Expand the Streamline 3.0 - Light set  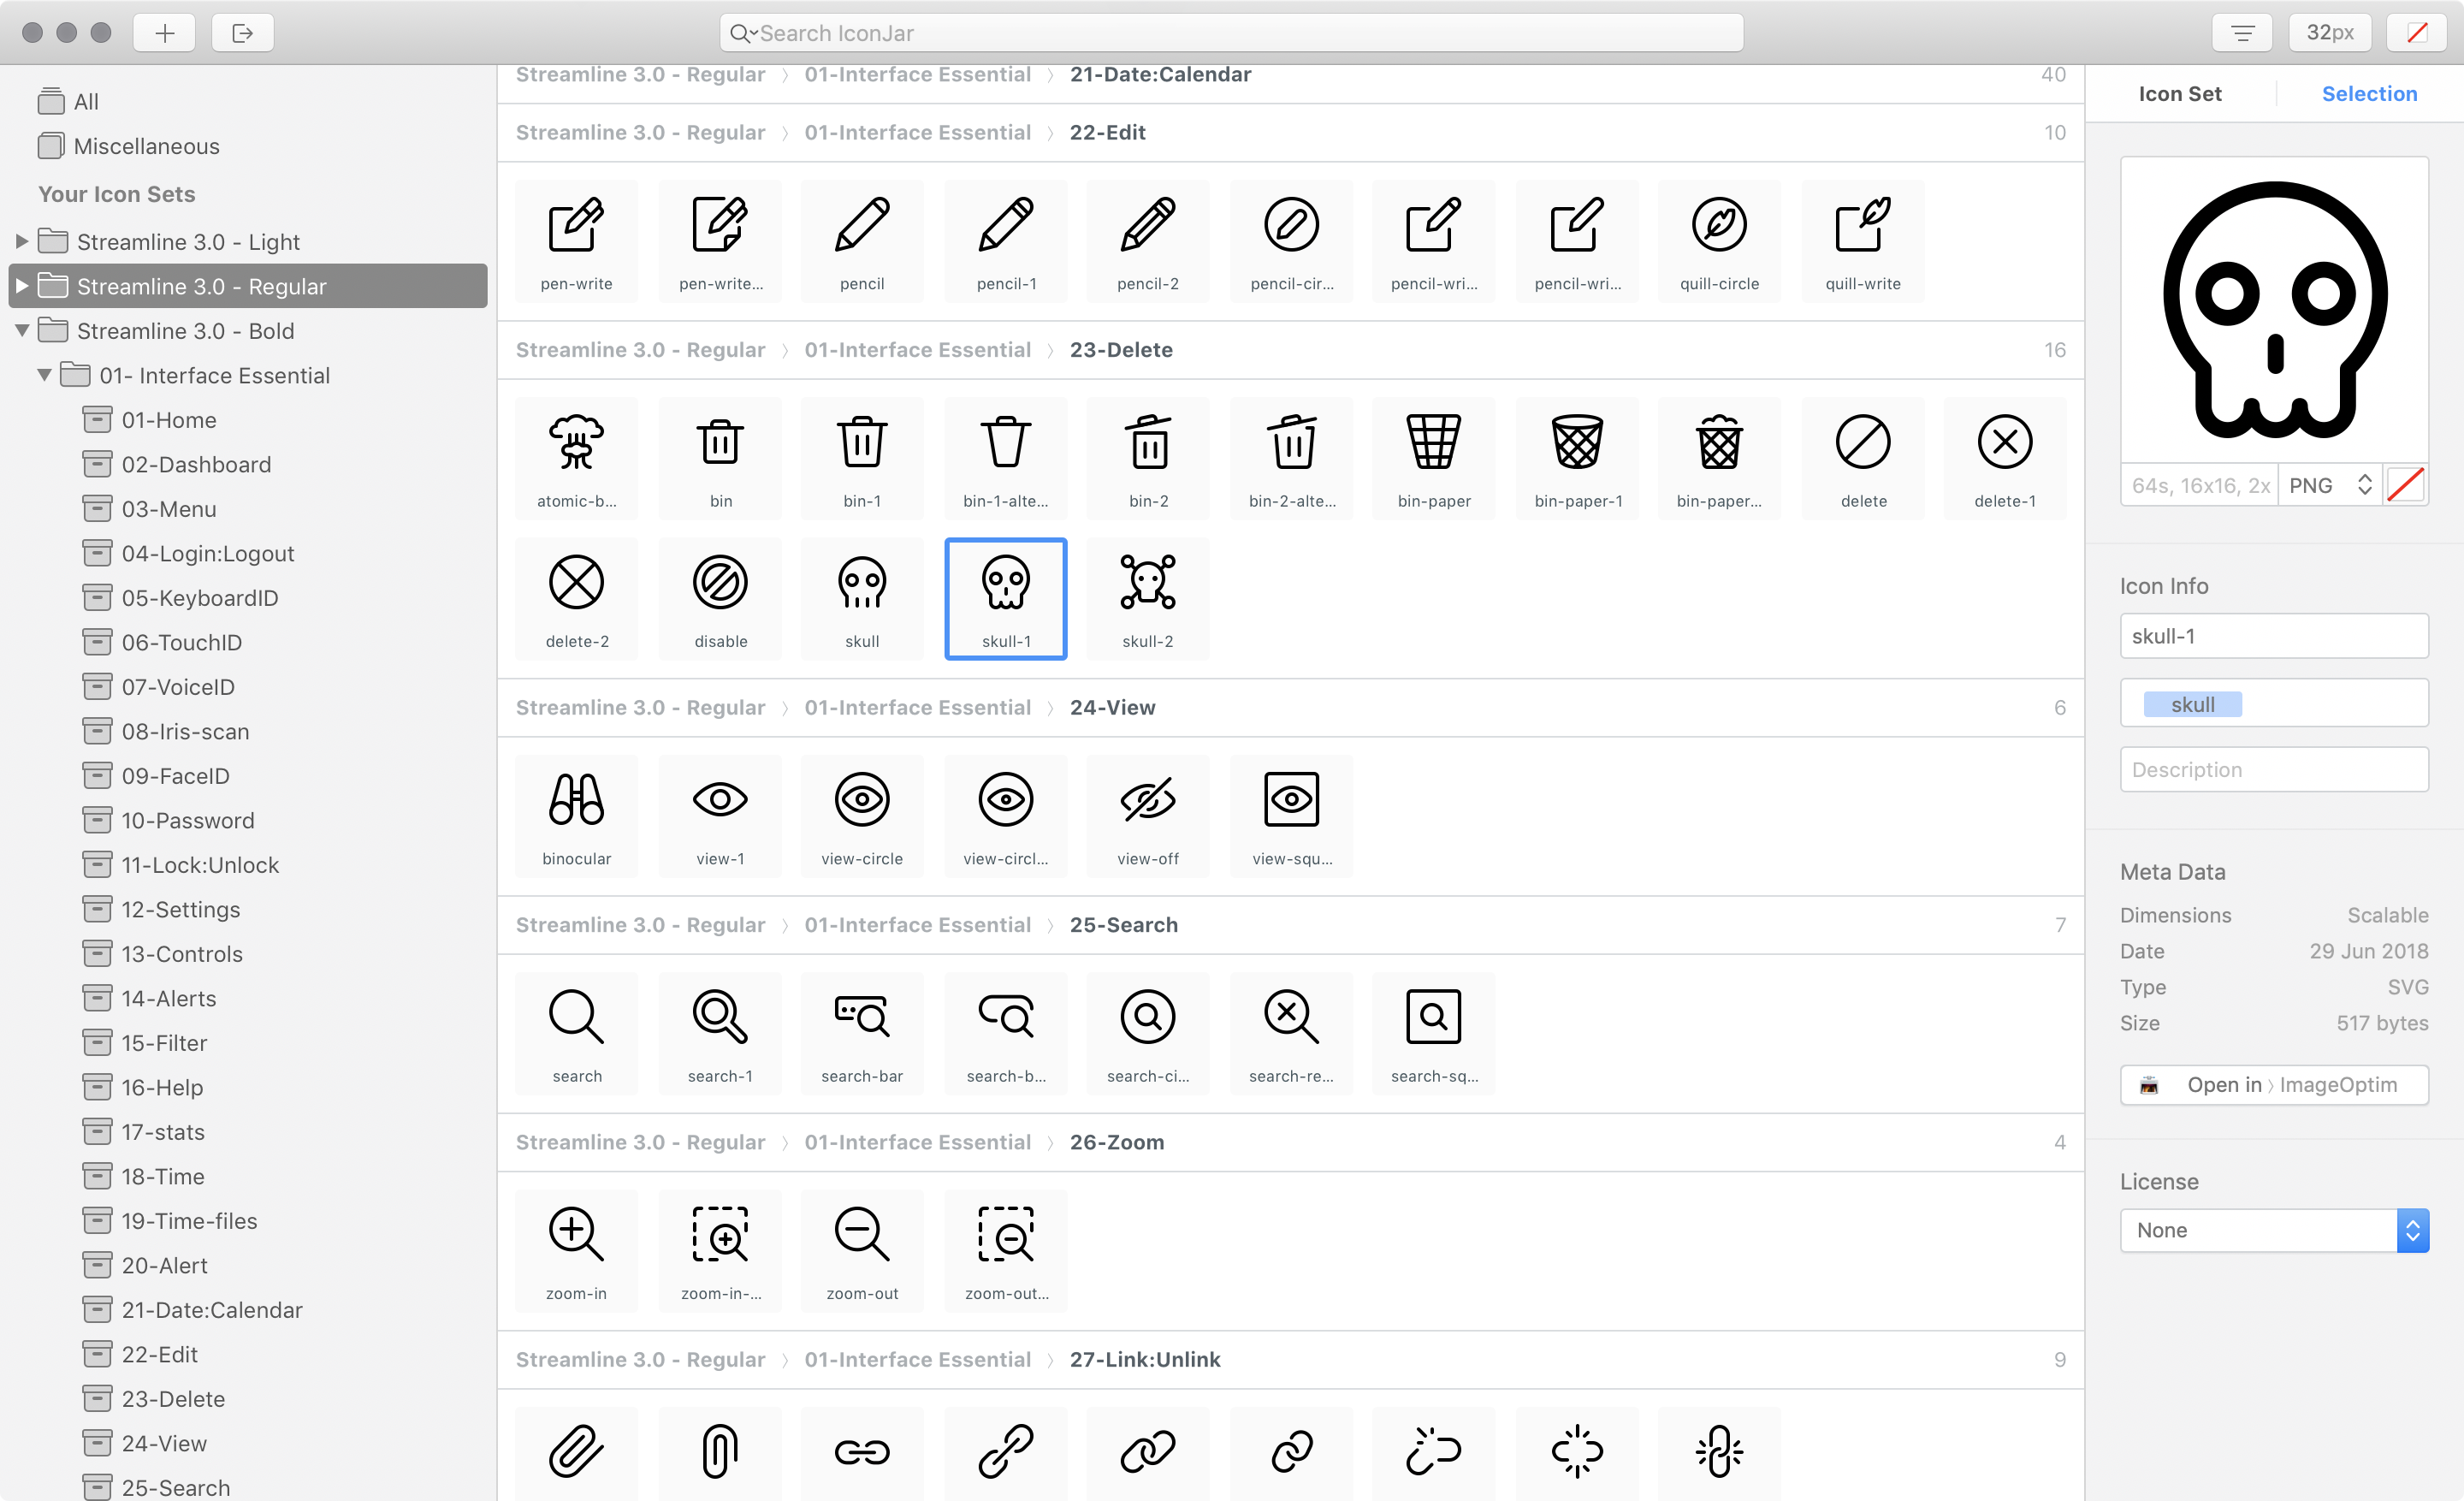[21, 241]
